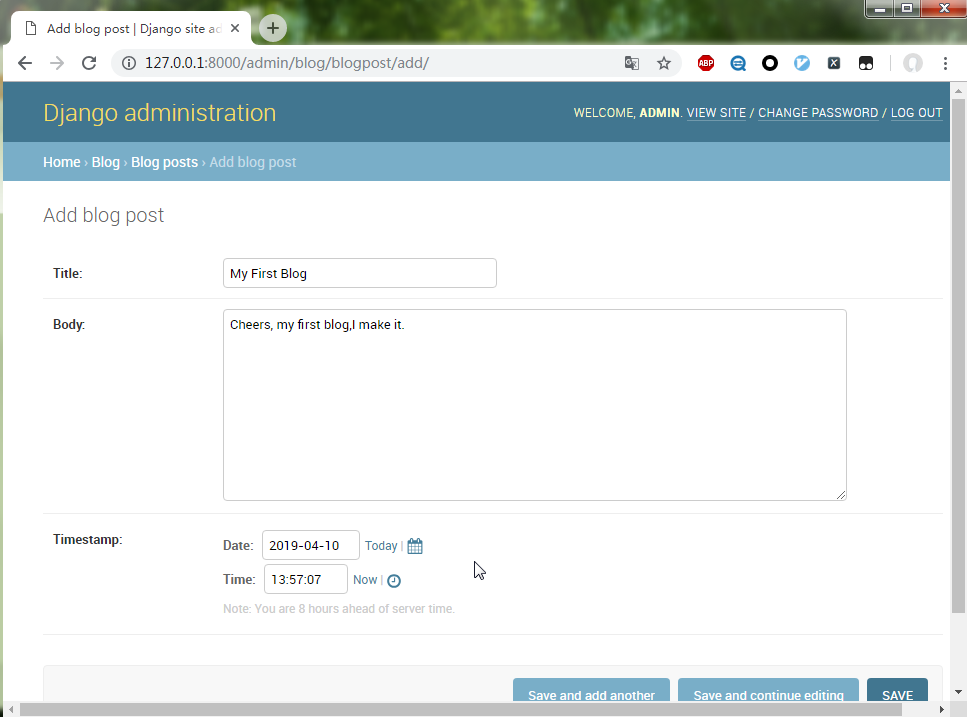Open the clock time picker icon
Screen dimensions: 967x717
(394, 581)
